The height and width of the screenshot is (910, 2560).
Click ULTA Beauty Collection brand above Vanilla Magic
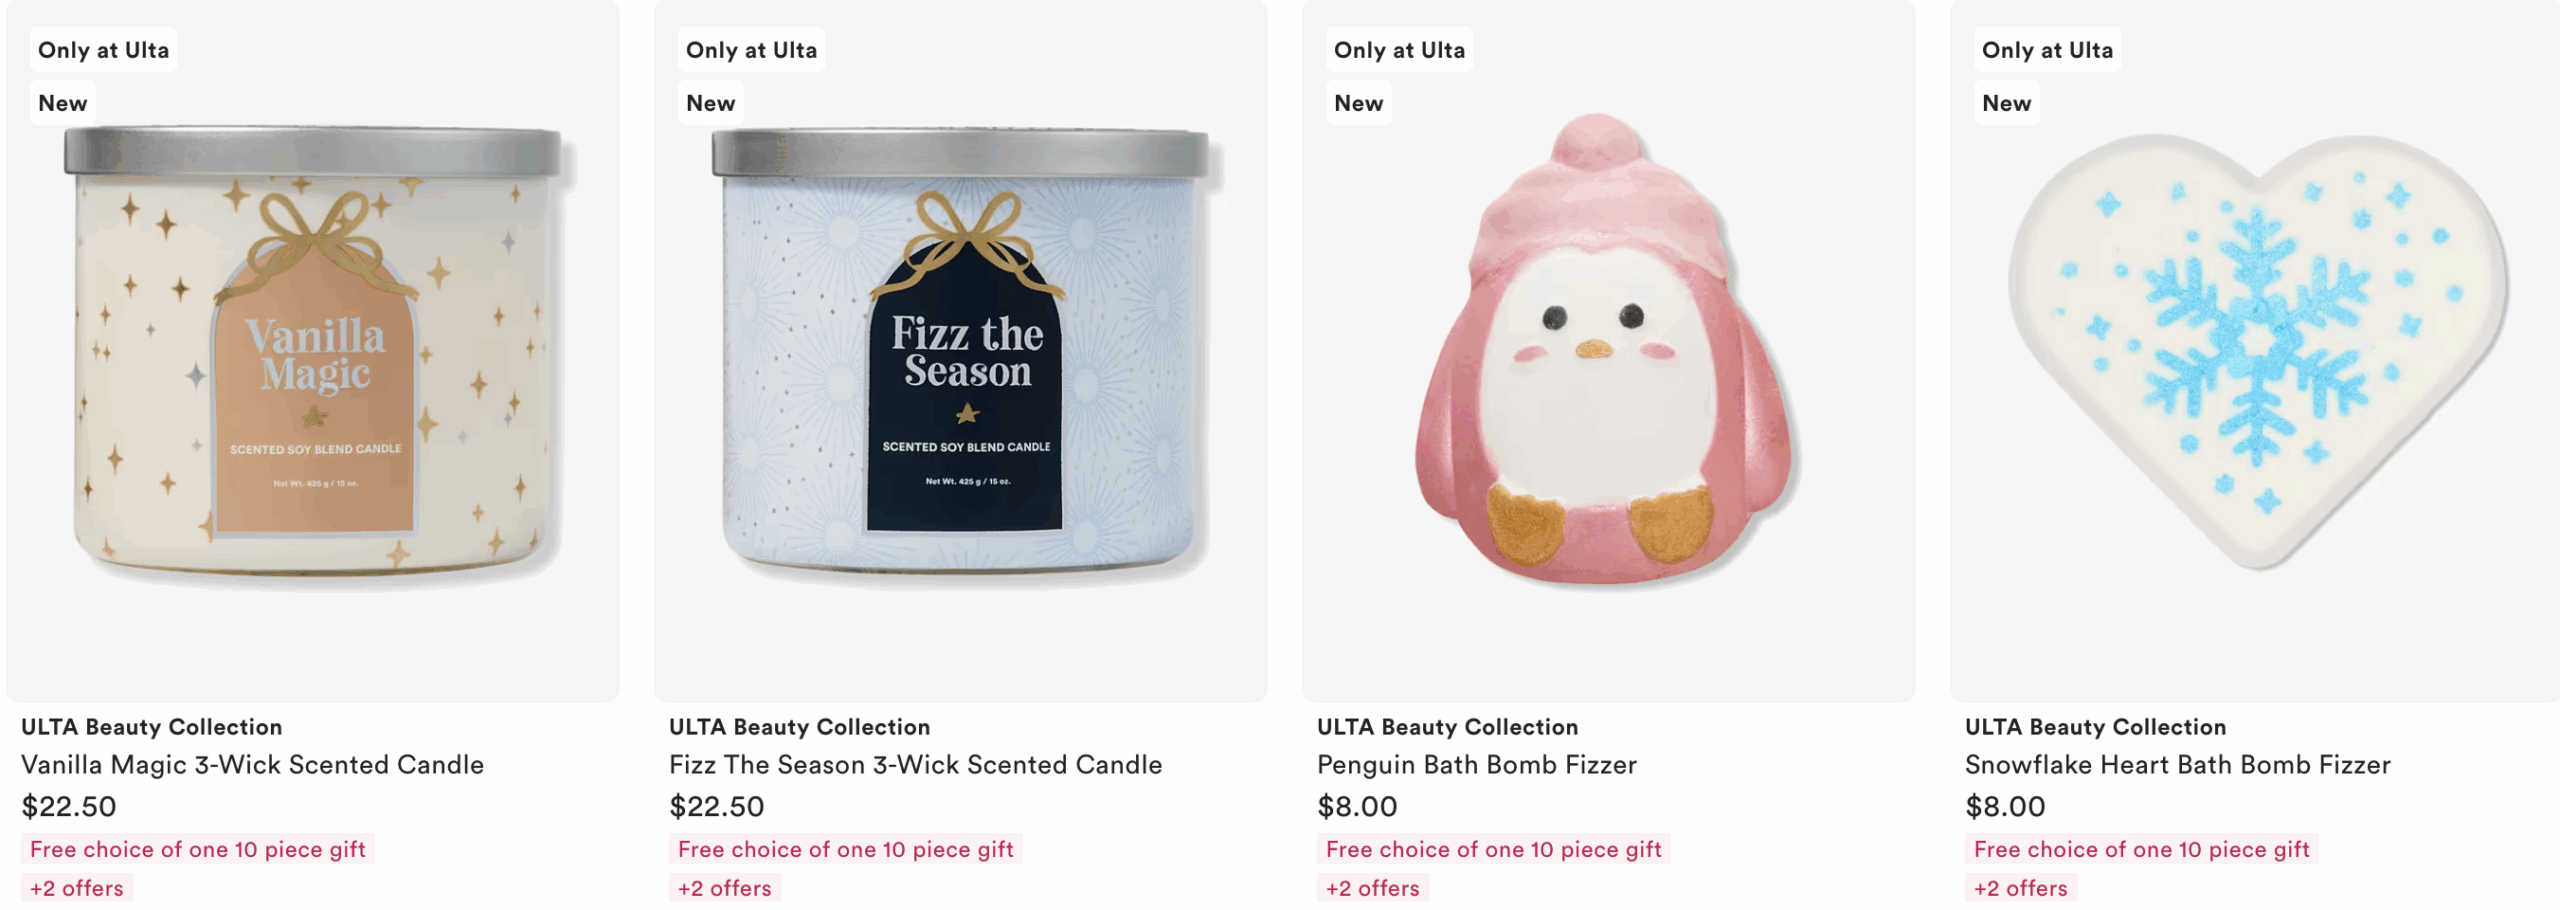pos(152,727)
